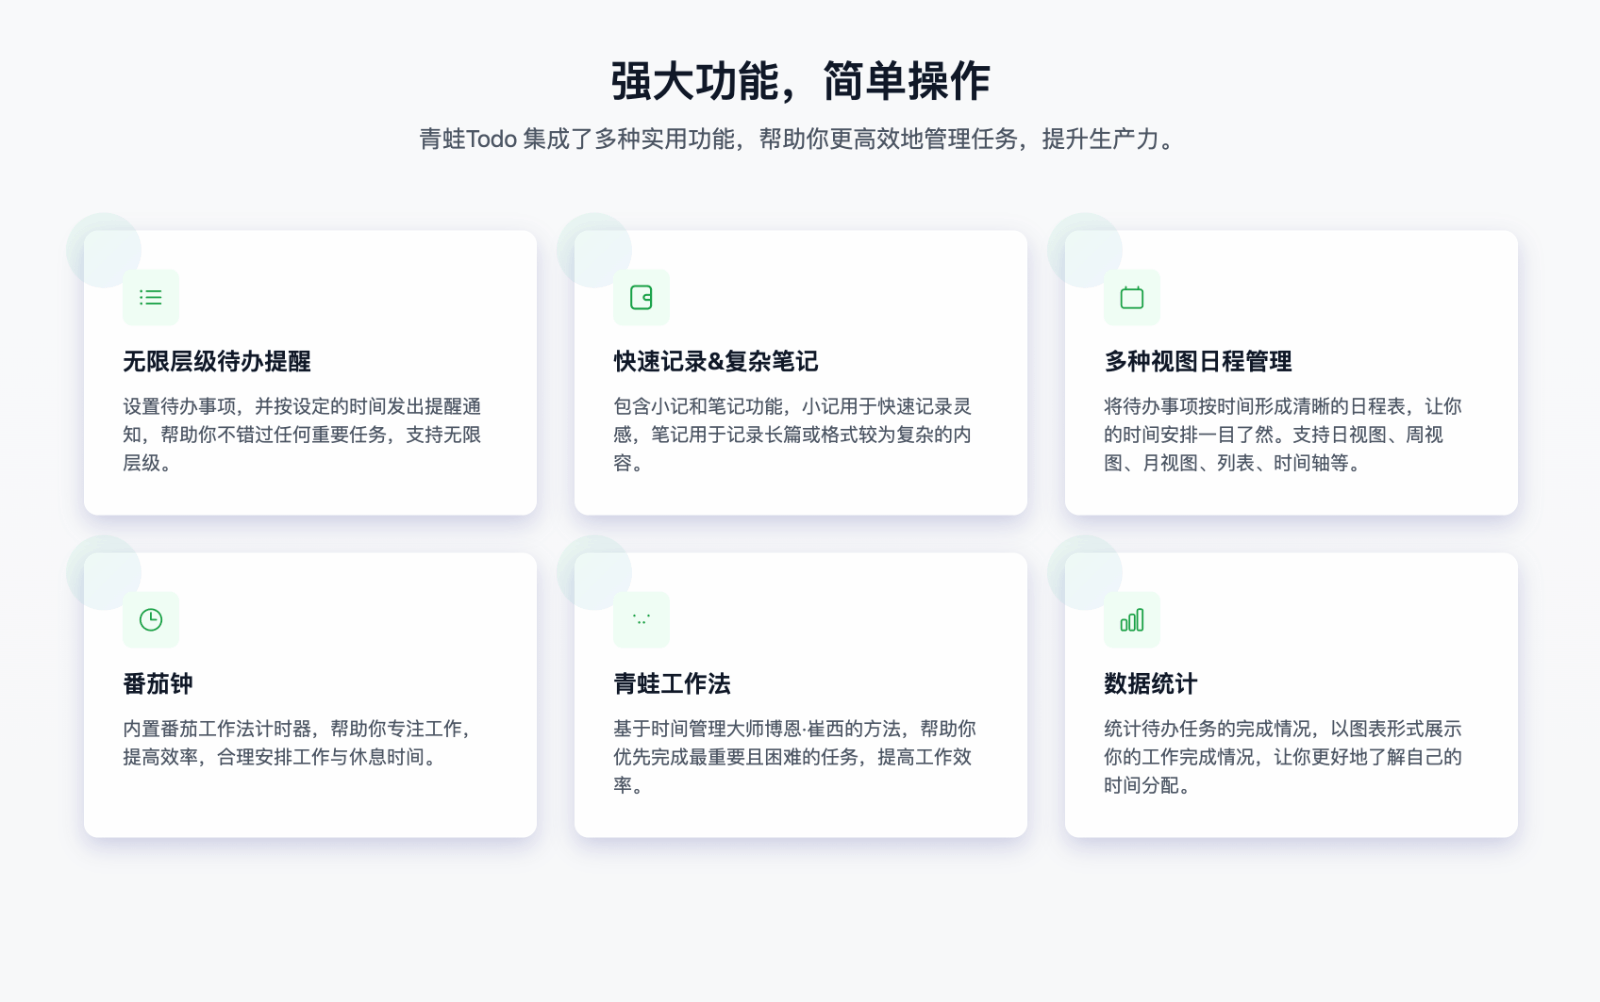1600x1002 pixels.
Task: Click the heading 强大功能，简单操作
Action: (800, 81)
